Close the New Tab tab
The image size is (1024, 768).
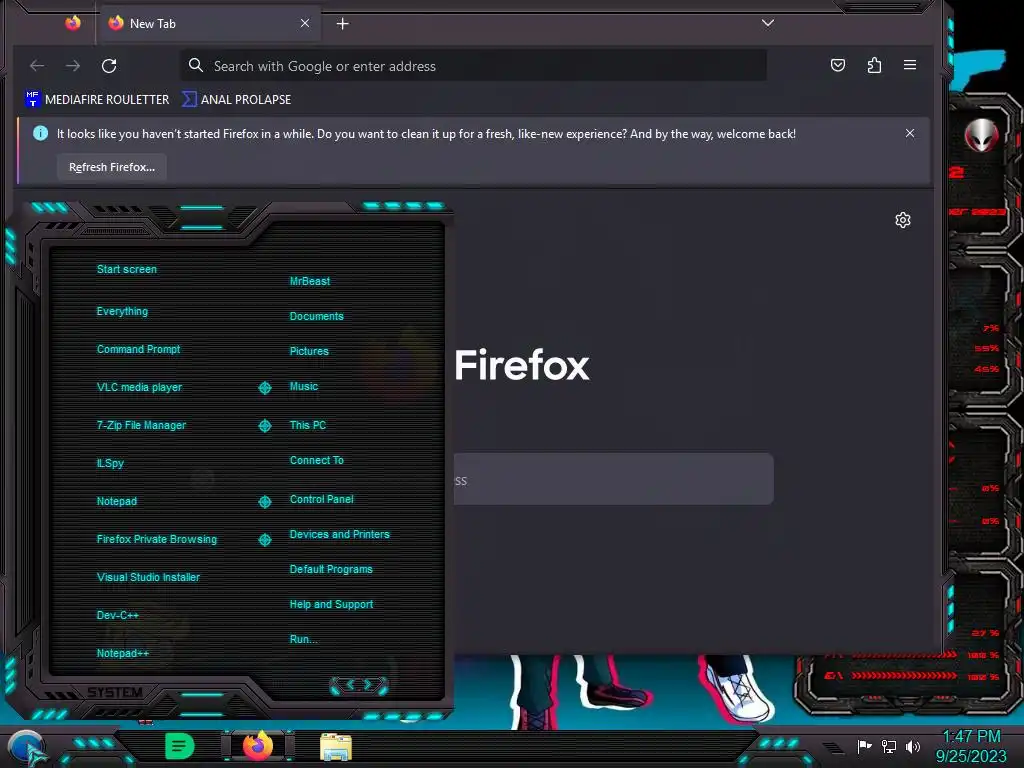pos(305,24)
